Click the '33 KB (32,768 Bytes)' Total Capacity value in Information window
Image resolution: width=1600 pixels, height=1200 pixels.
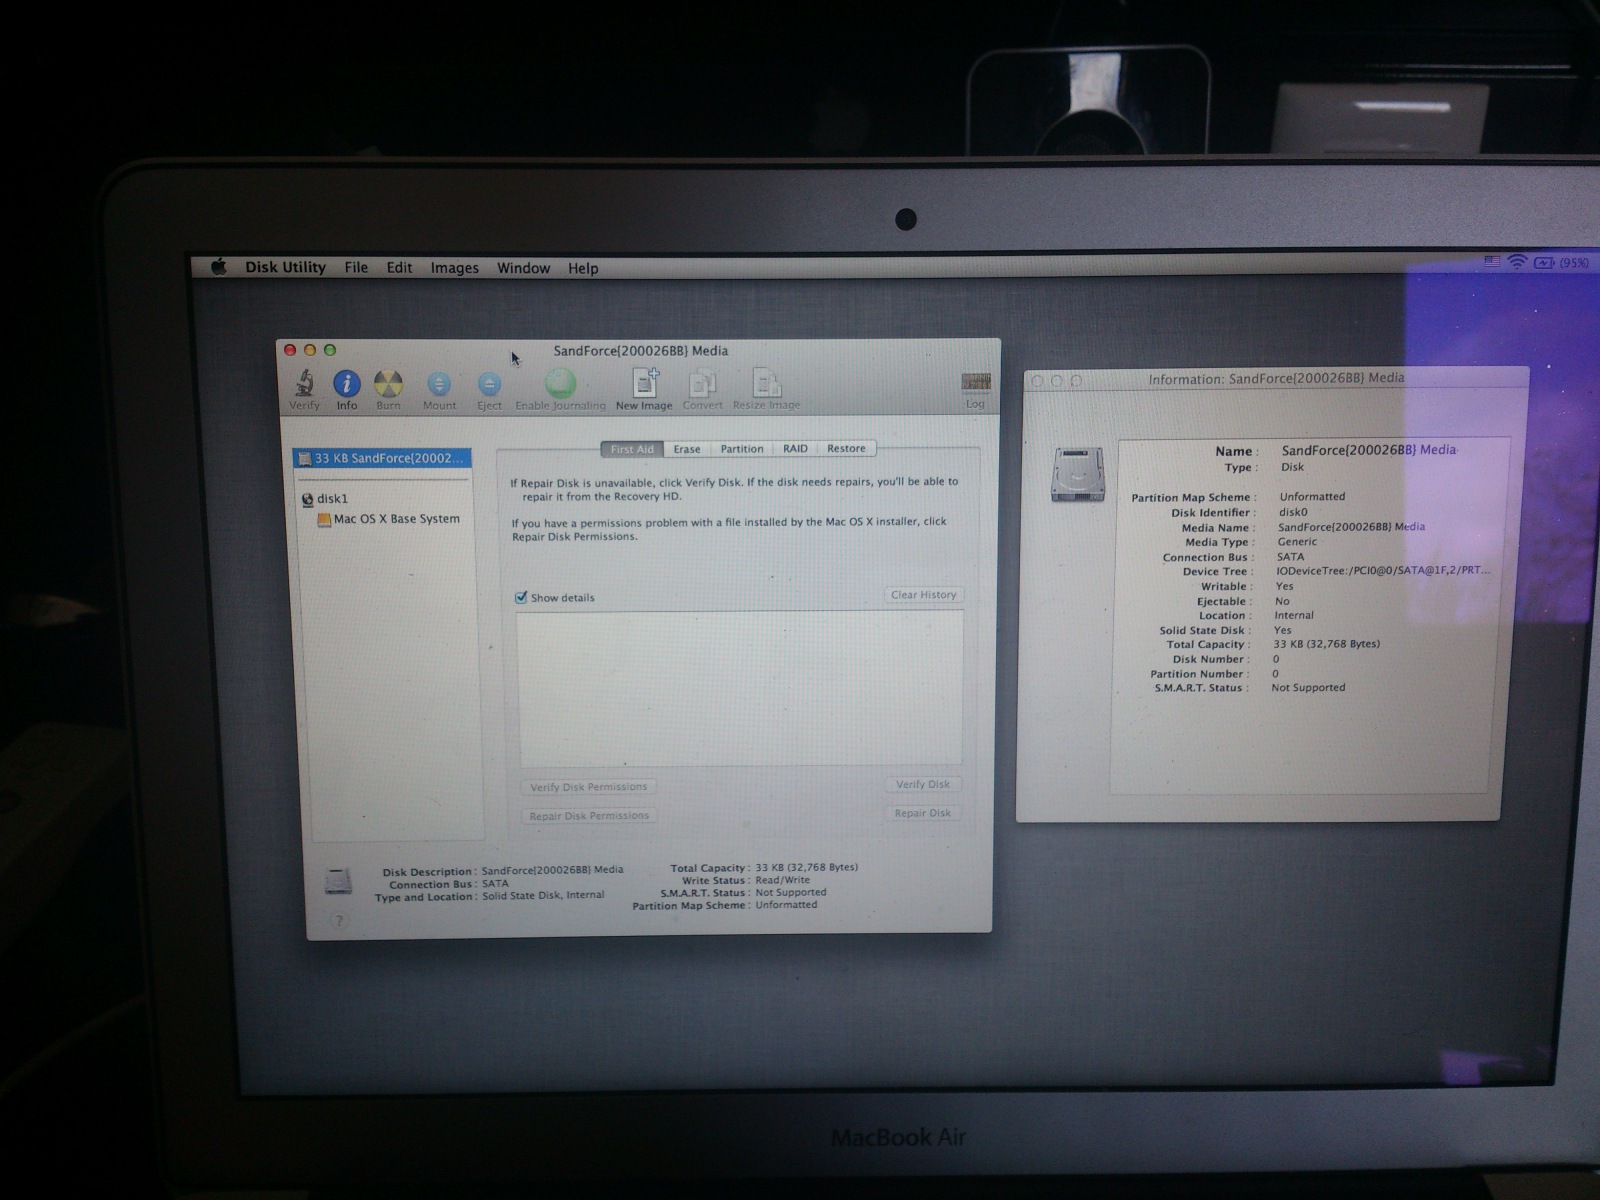(1326, 644)
